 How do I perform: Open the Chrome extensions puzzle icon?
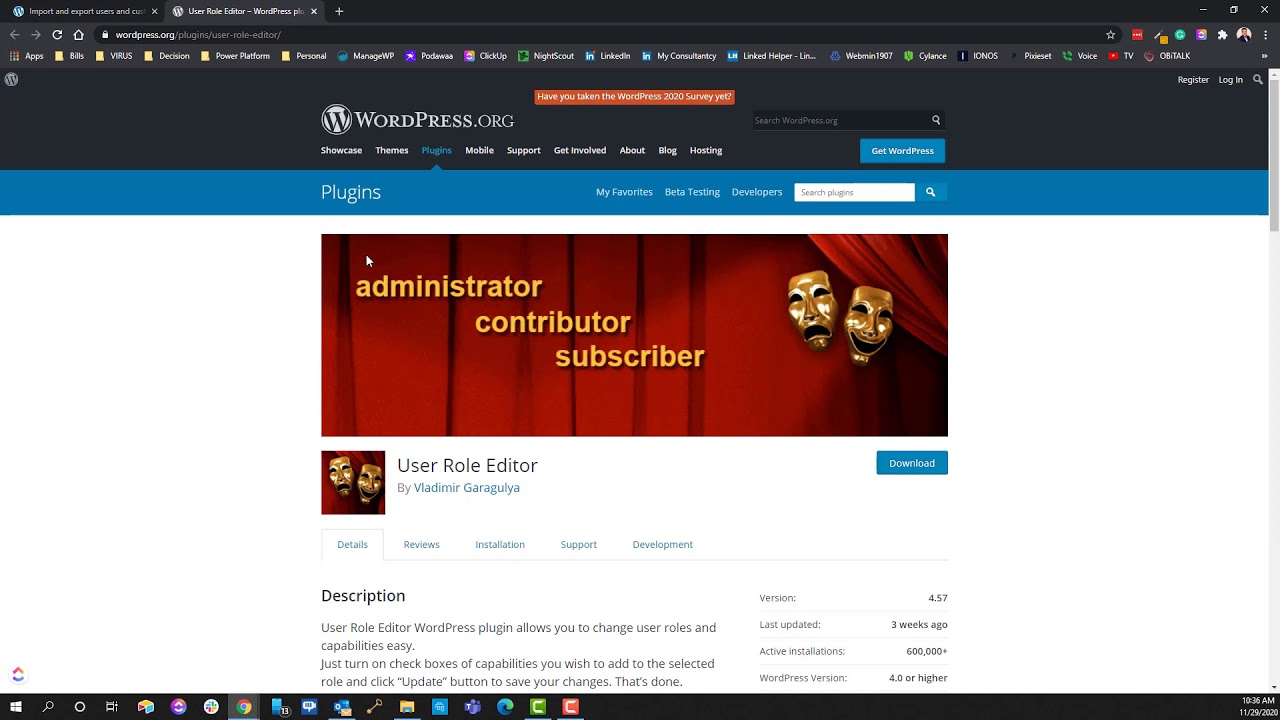(1222, 34)
